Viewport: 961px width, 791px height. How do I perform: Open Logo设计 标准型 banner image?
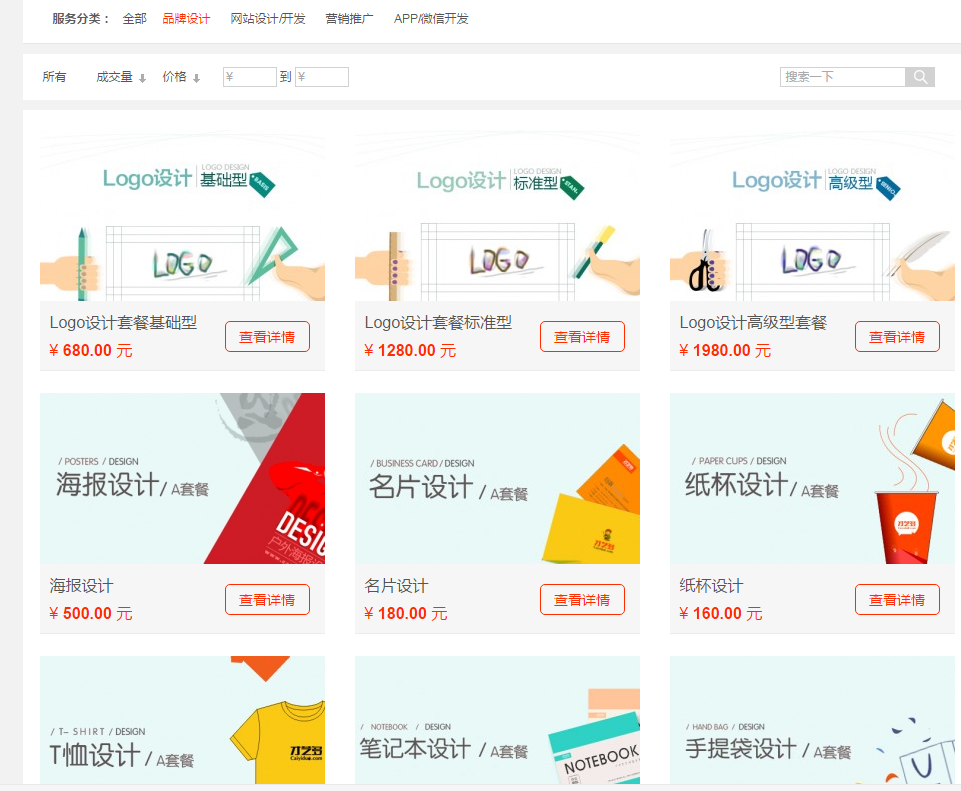pos(497,215)
